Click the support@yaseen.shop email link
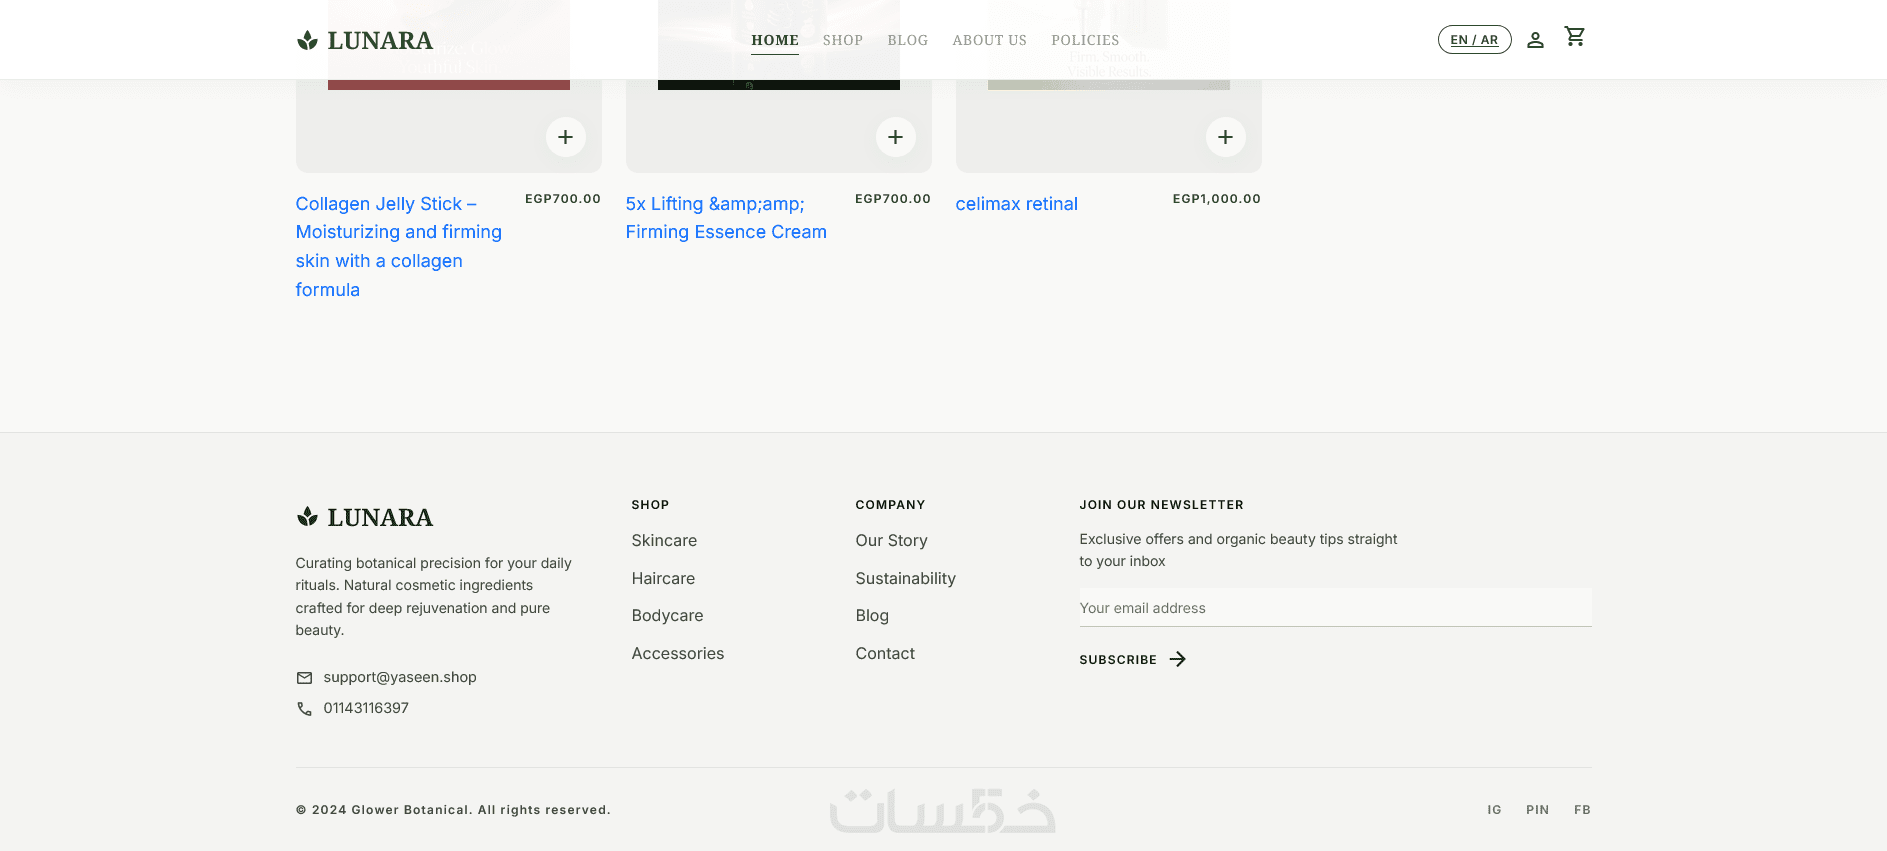The width and height of the screenshot is (1887, 851). [x=400, y=677]
